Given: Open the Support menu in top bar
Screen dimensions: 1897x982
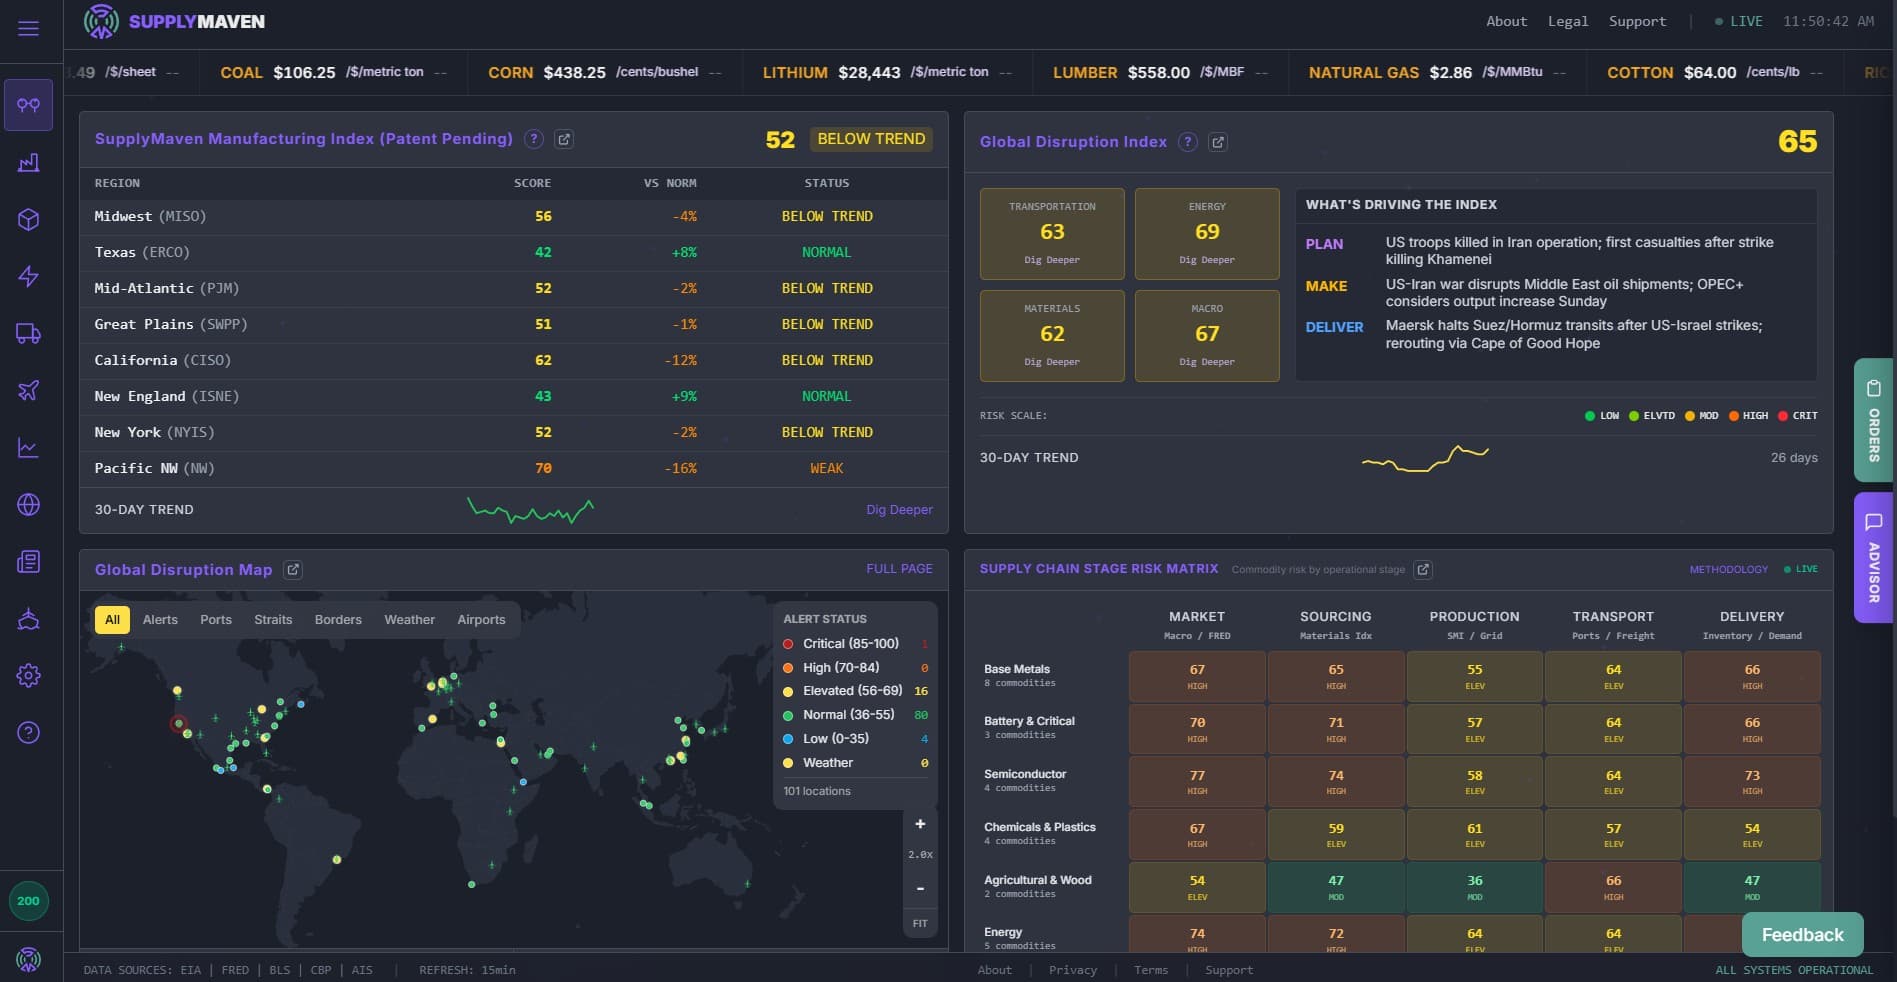Looking at the screenshot, I should coord(1637,21).
